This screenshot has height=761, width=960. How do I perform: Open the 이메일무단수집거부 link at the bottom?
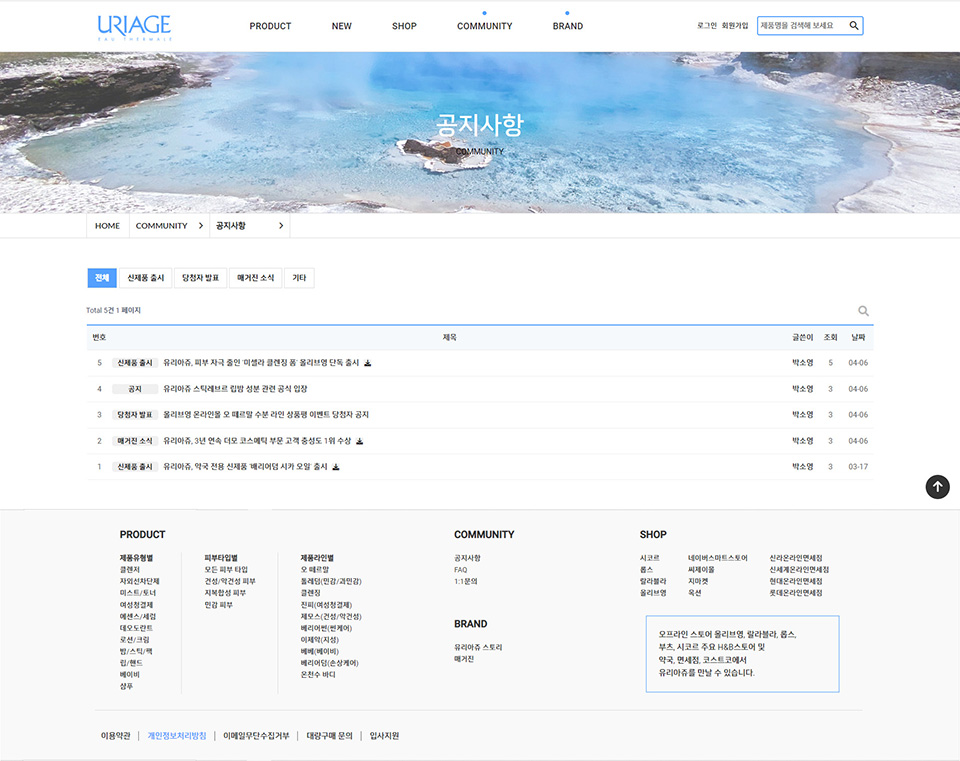point(256,736)
